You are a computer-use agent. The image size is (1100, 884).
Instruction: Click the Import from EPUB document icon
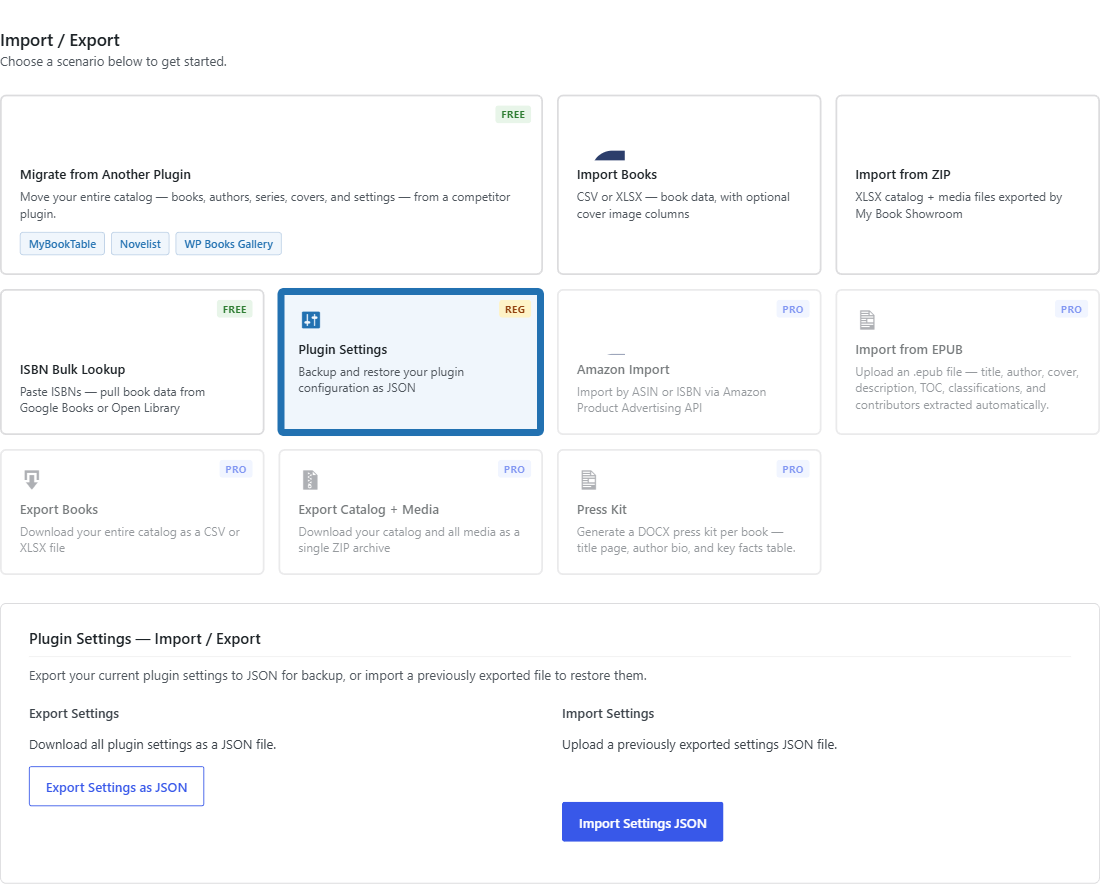867,320
